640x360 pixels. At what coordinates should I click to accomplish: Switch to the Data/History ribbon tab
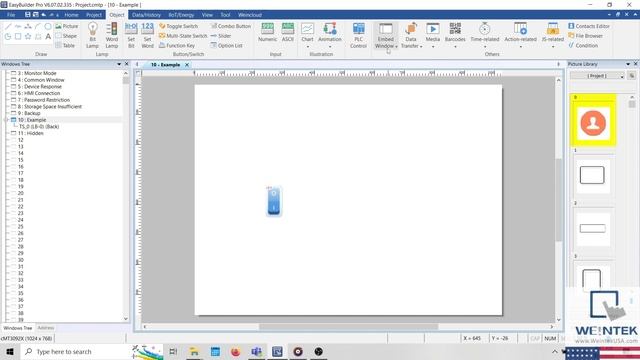[147, 15]
